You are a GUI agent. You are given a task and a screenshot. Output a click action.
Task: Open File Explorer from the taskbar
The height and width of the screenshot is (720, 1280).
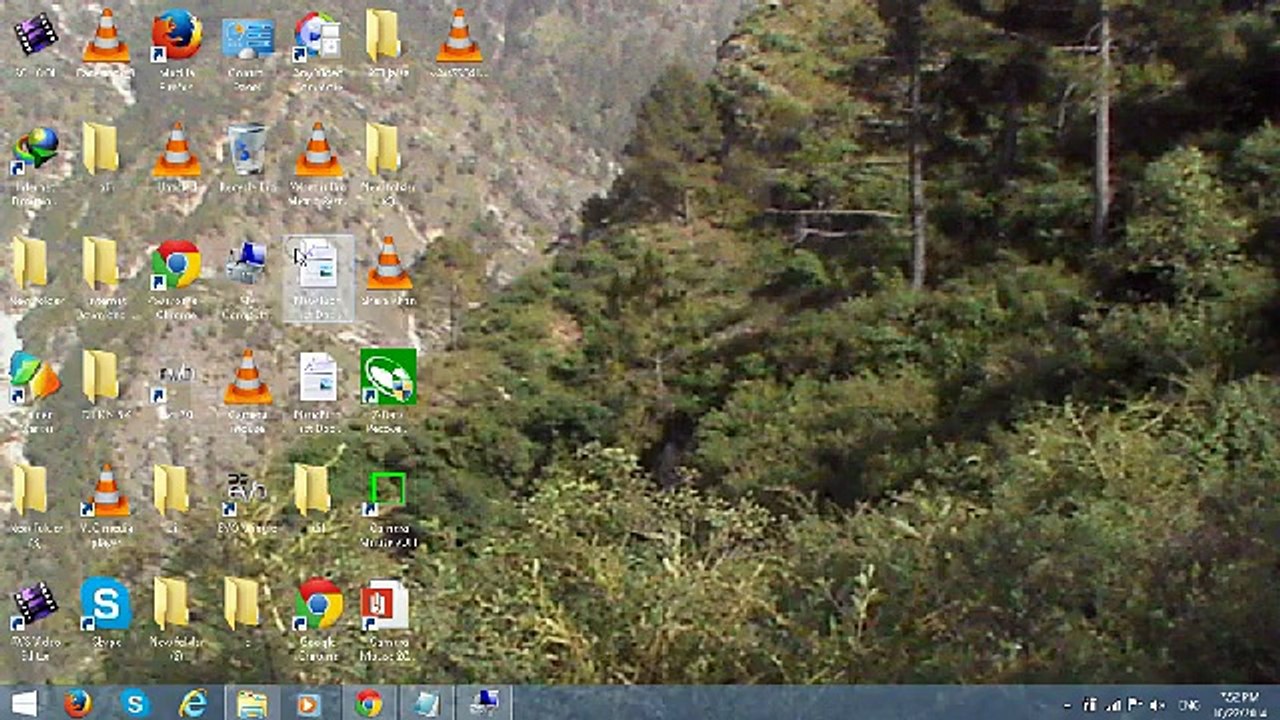(x=252, y=703)
